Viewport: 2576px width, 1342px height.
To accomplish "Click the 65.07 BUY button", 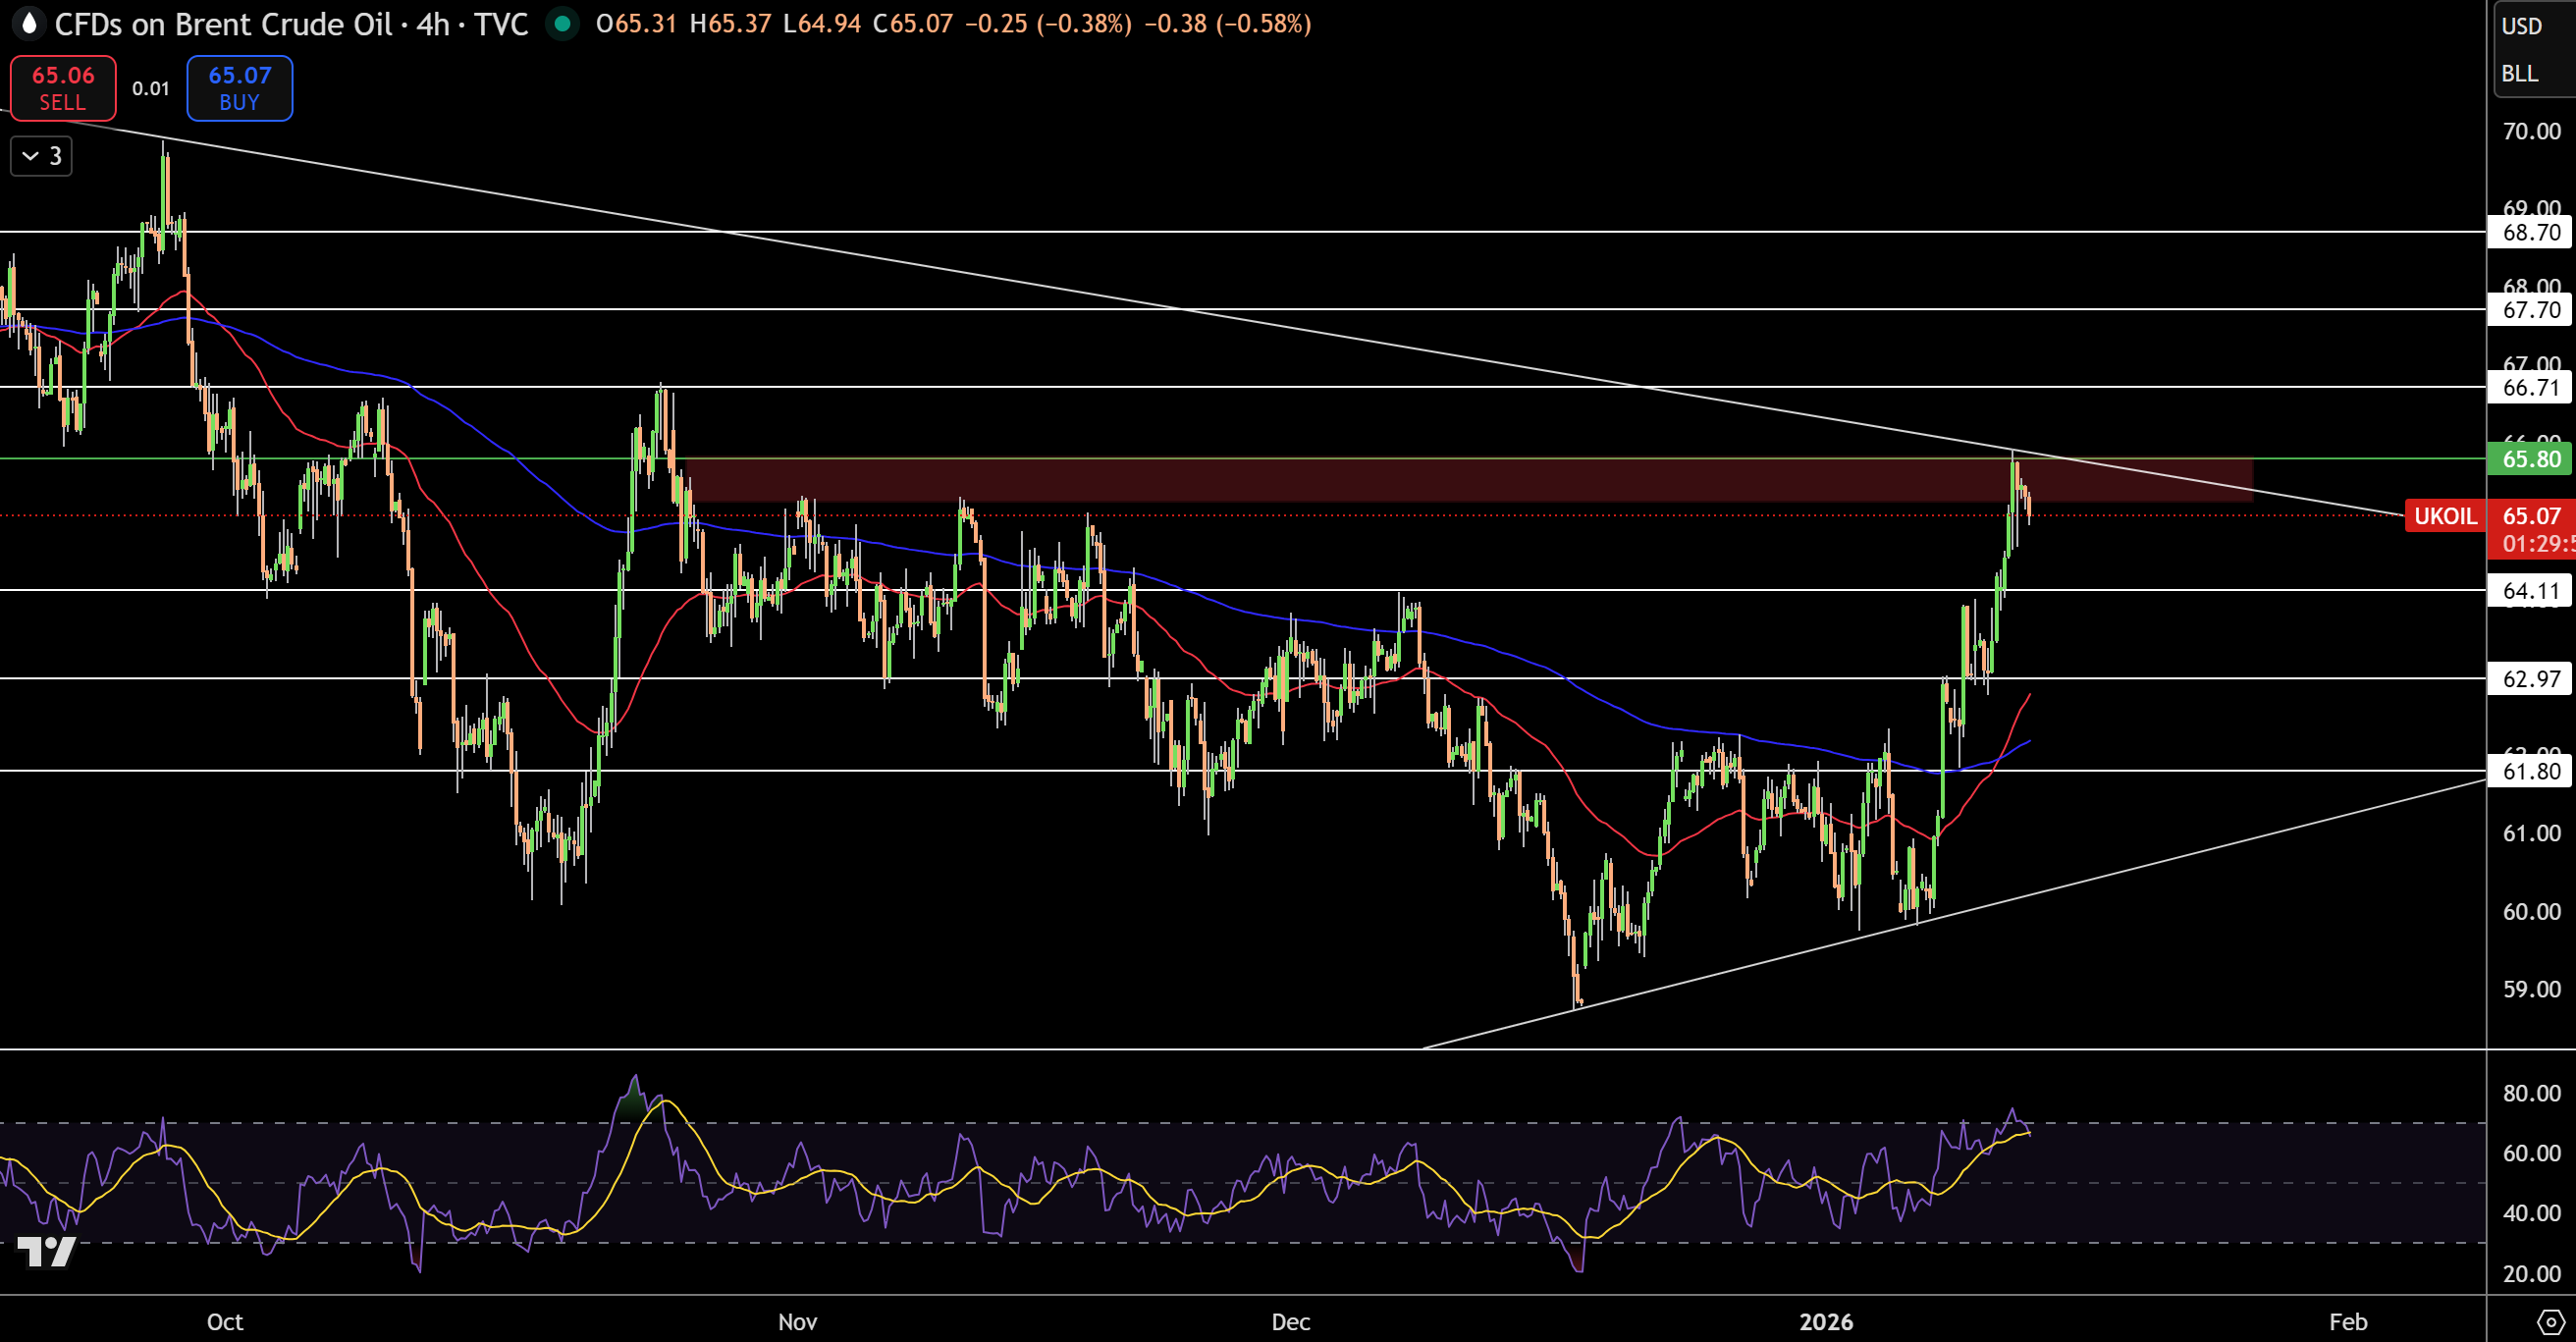I will coord(240,88).
